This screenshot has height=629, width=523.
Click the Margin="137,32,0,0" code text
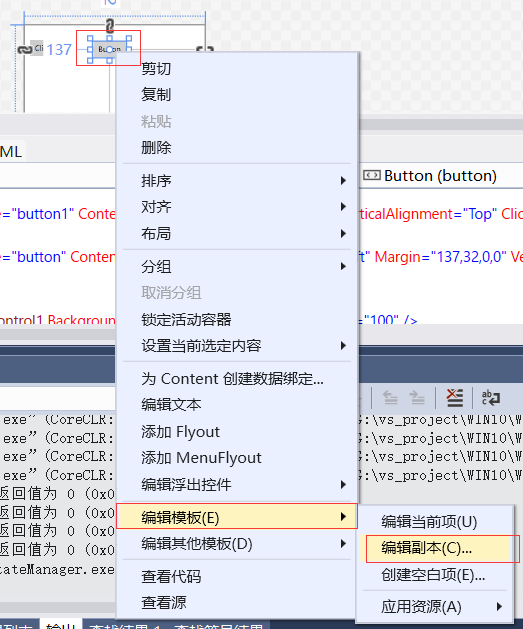pyautogui.click(x=440, y=257)
